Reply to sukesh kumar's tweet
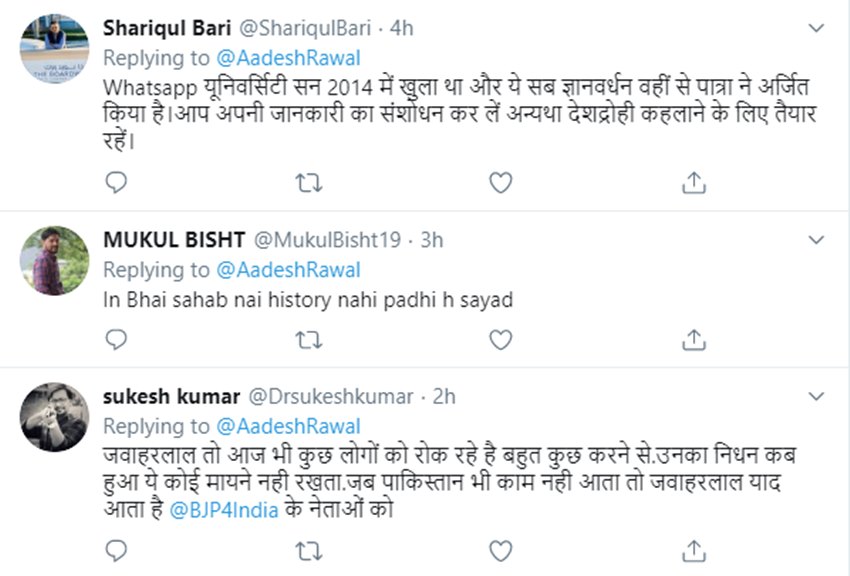850x576 pixels. coord(117,549)
